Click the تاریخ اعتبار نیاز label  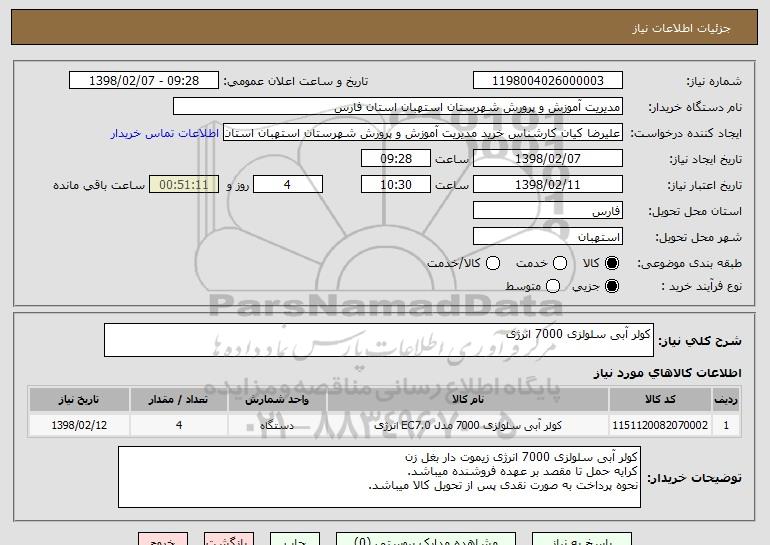[x=704, y=185]
